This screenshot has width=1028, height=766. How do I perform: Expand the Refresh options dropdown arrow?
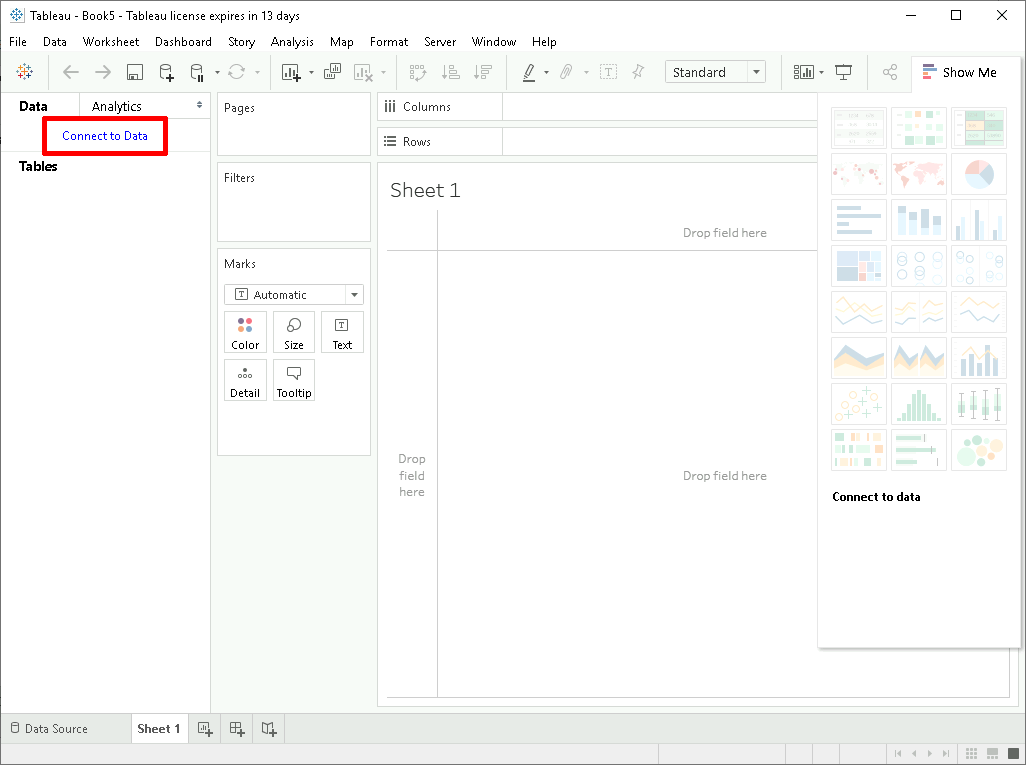click(x=257, y=73)
